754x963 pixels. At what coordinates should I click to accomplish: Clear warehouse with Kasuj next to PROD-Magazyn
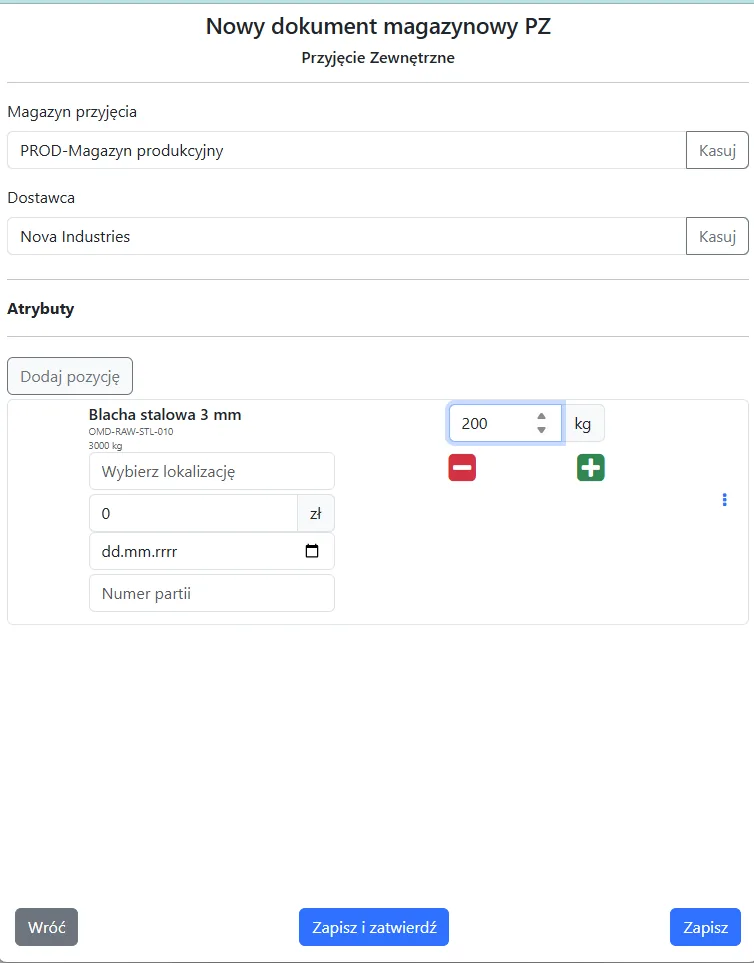click(717, 150)
